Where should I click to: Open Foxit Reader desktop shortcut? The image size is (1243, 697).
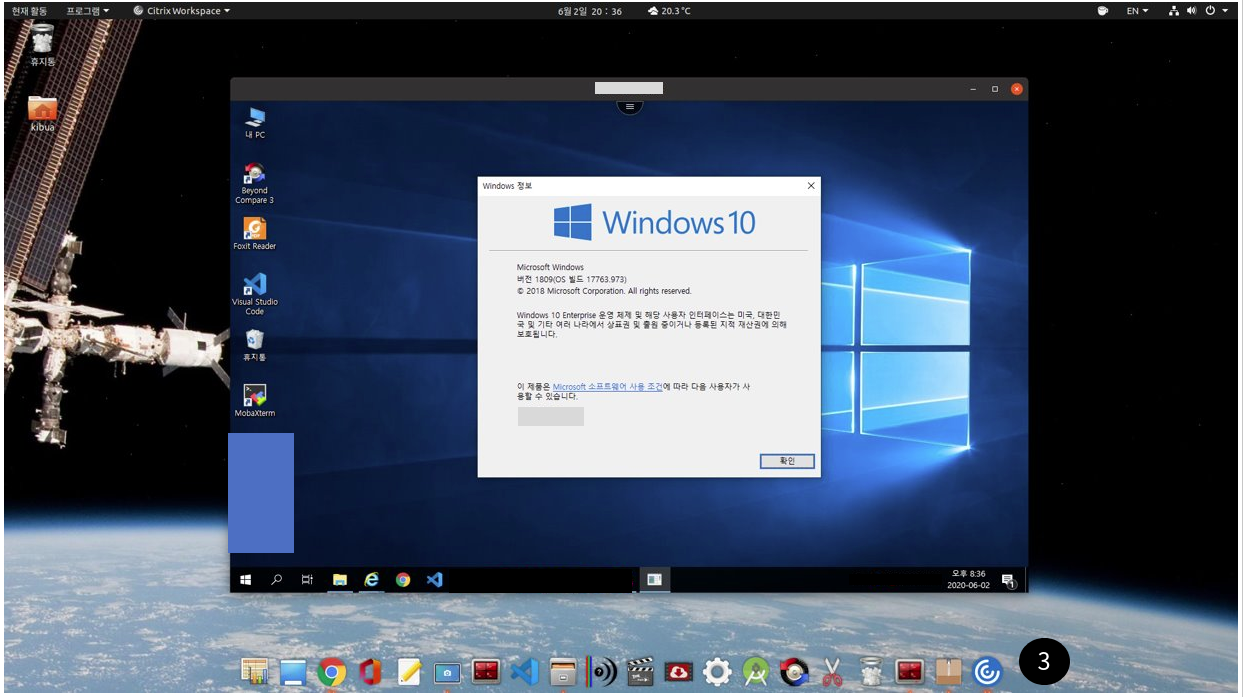coord(254,234)
